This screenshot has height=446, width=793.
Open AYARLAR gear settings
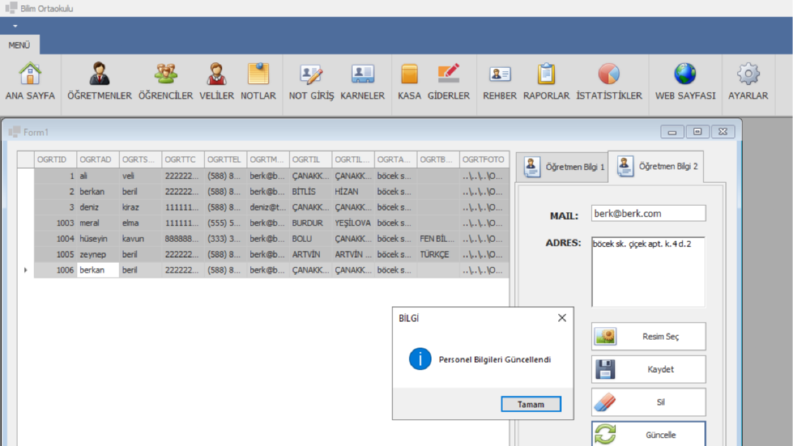pos(748,81)
